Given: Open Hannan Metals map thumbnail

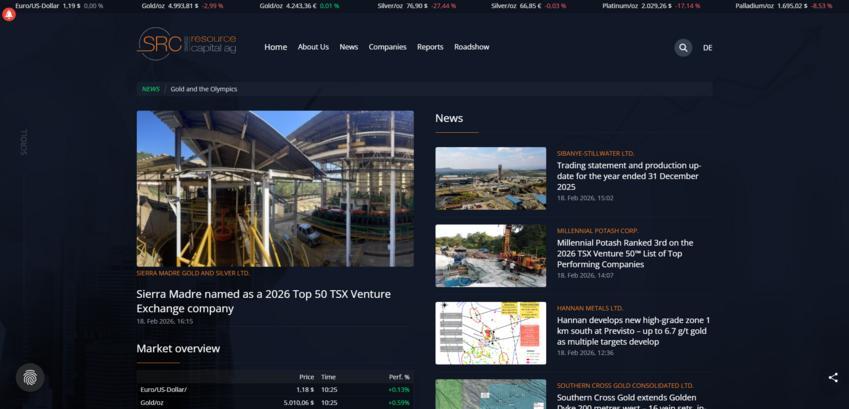Looking at the screenshot, I should (x=491, y=333).
